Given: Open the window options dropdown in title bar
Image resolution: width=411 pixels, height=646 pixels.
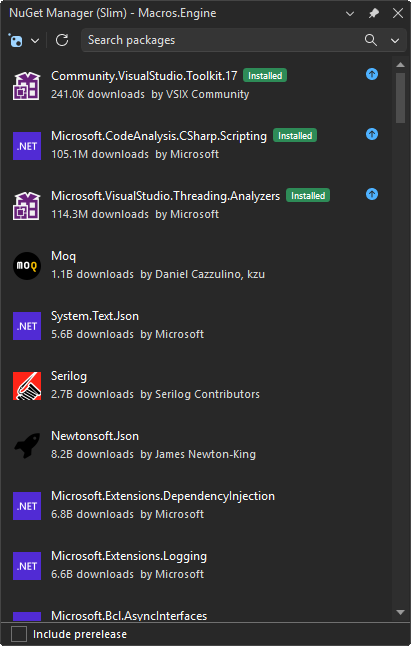Looking at the screenshot, I should [350, 14].
